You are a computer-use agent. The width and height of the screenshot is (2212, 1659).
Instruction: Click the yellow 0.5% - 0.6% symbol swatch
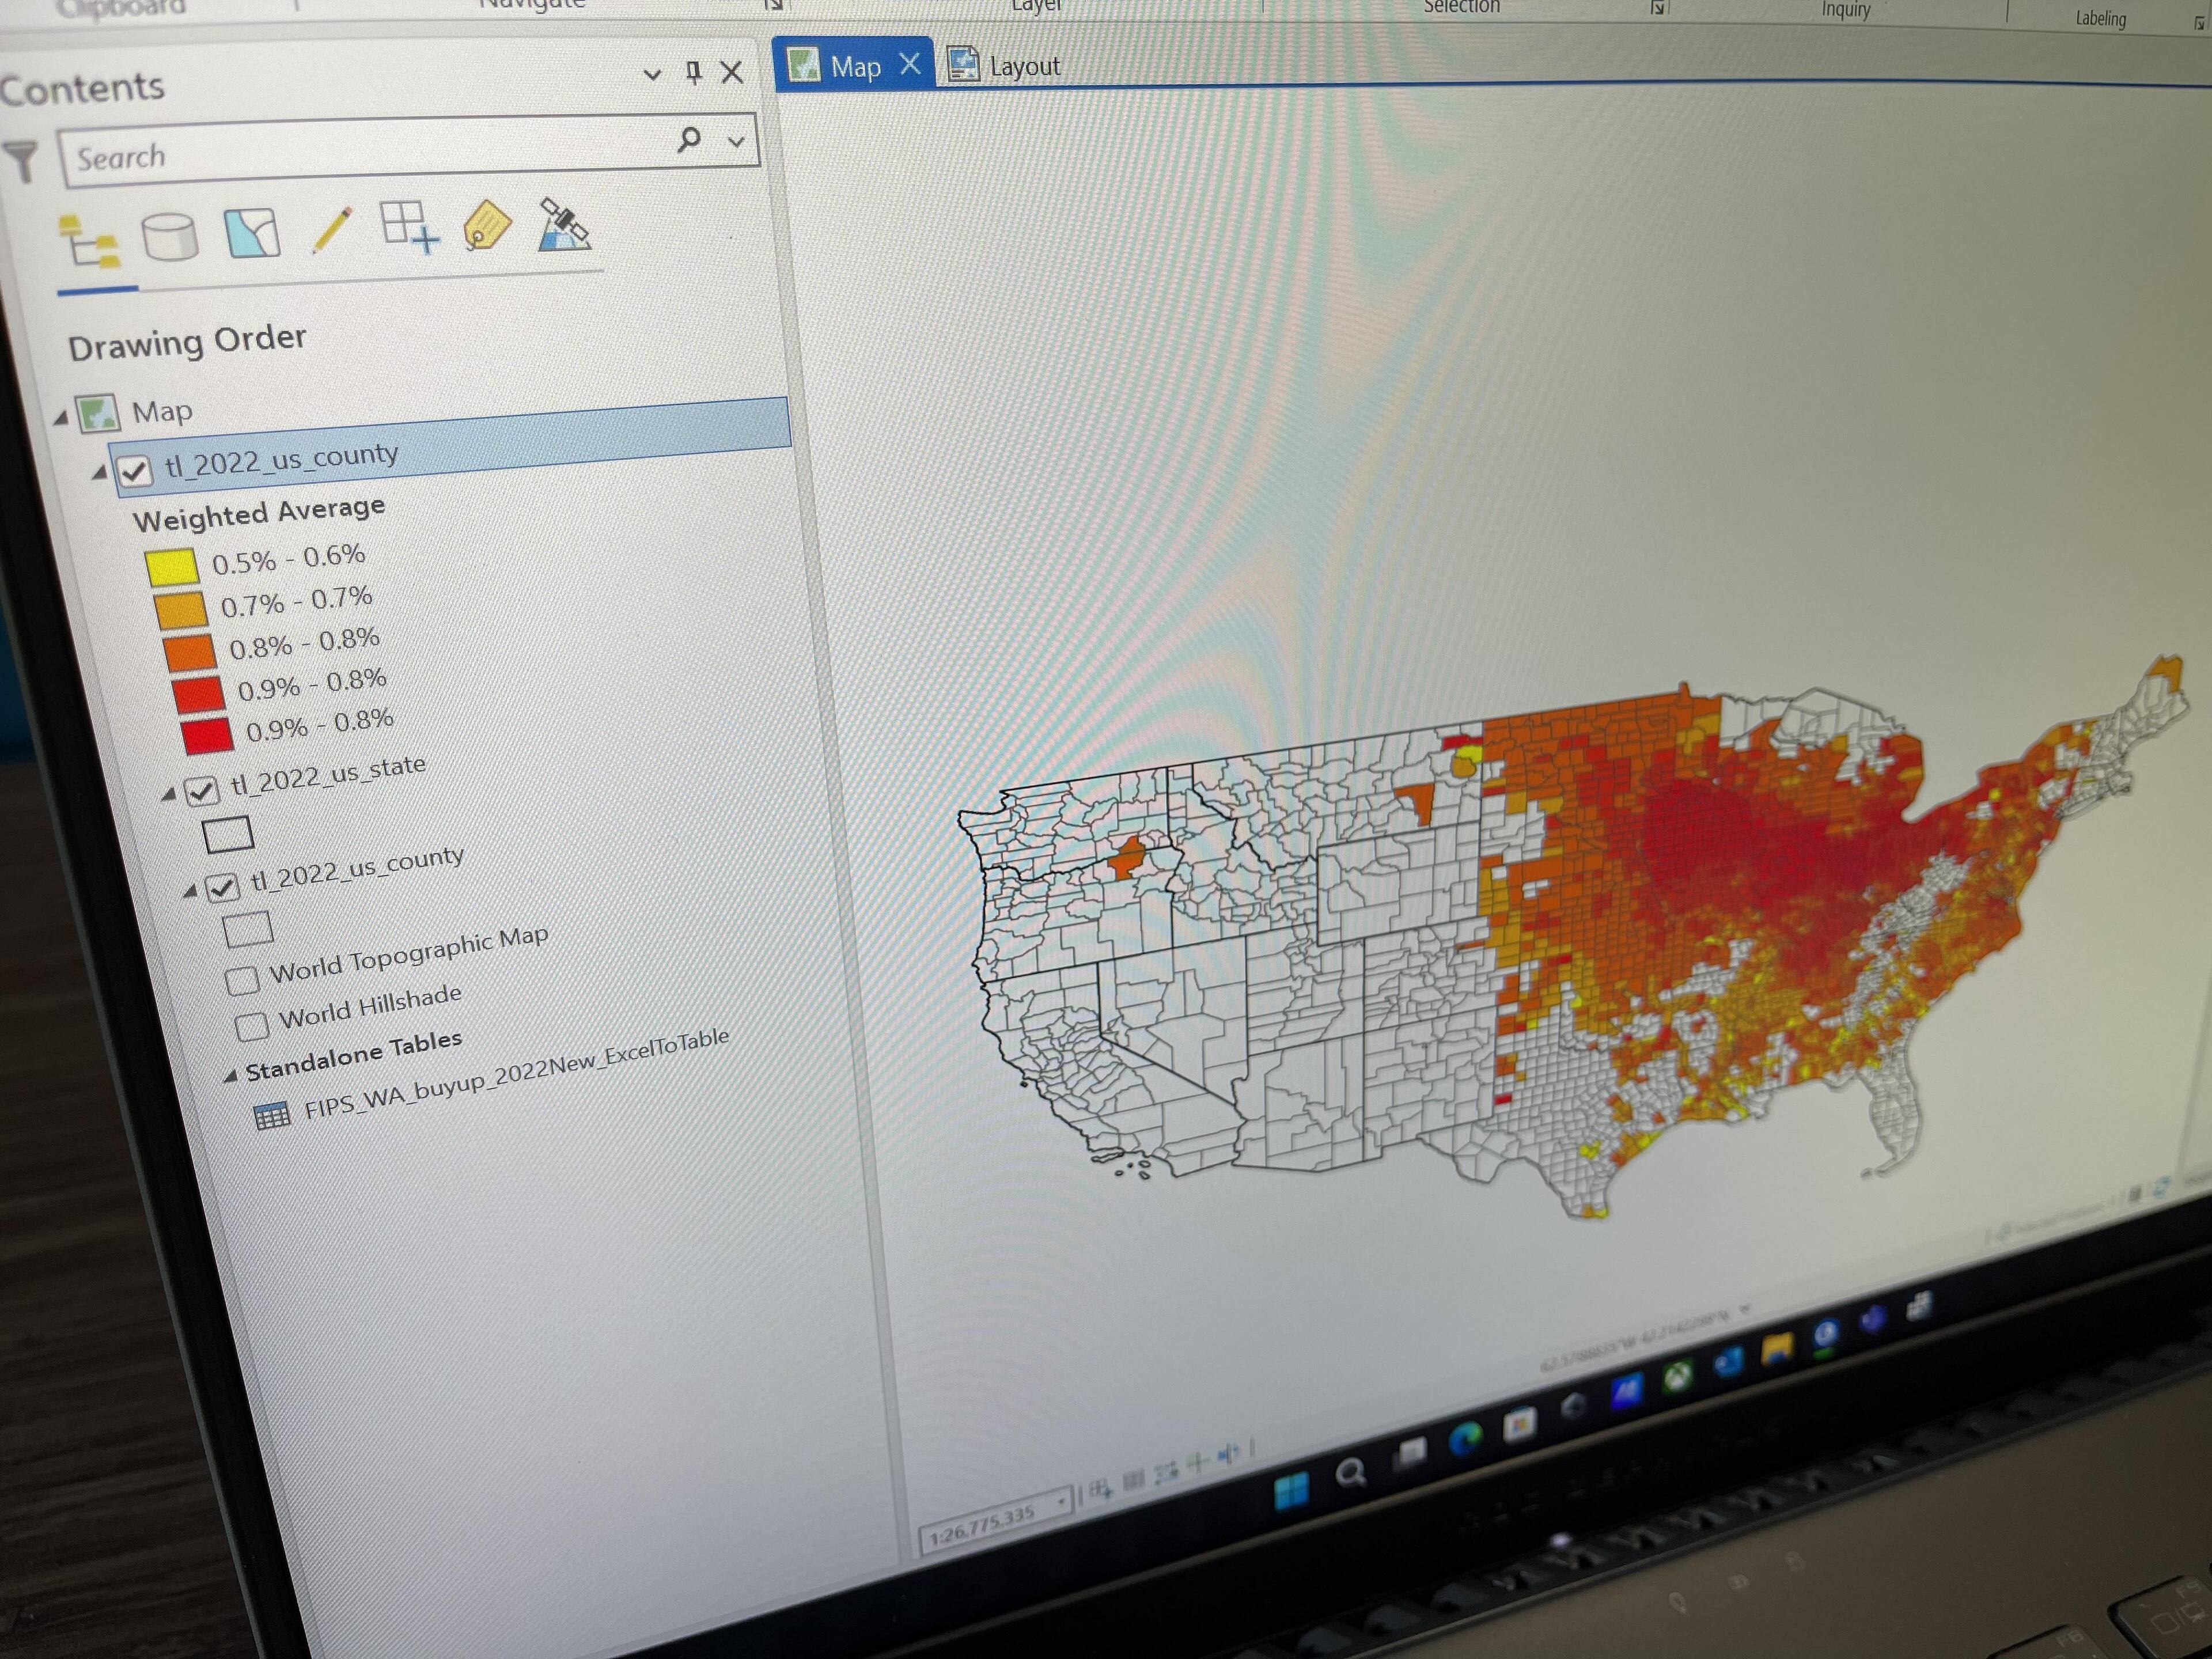coord(172,567)
